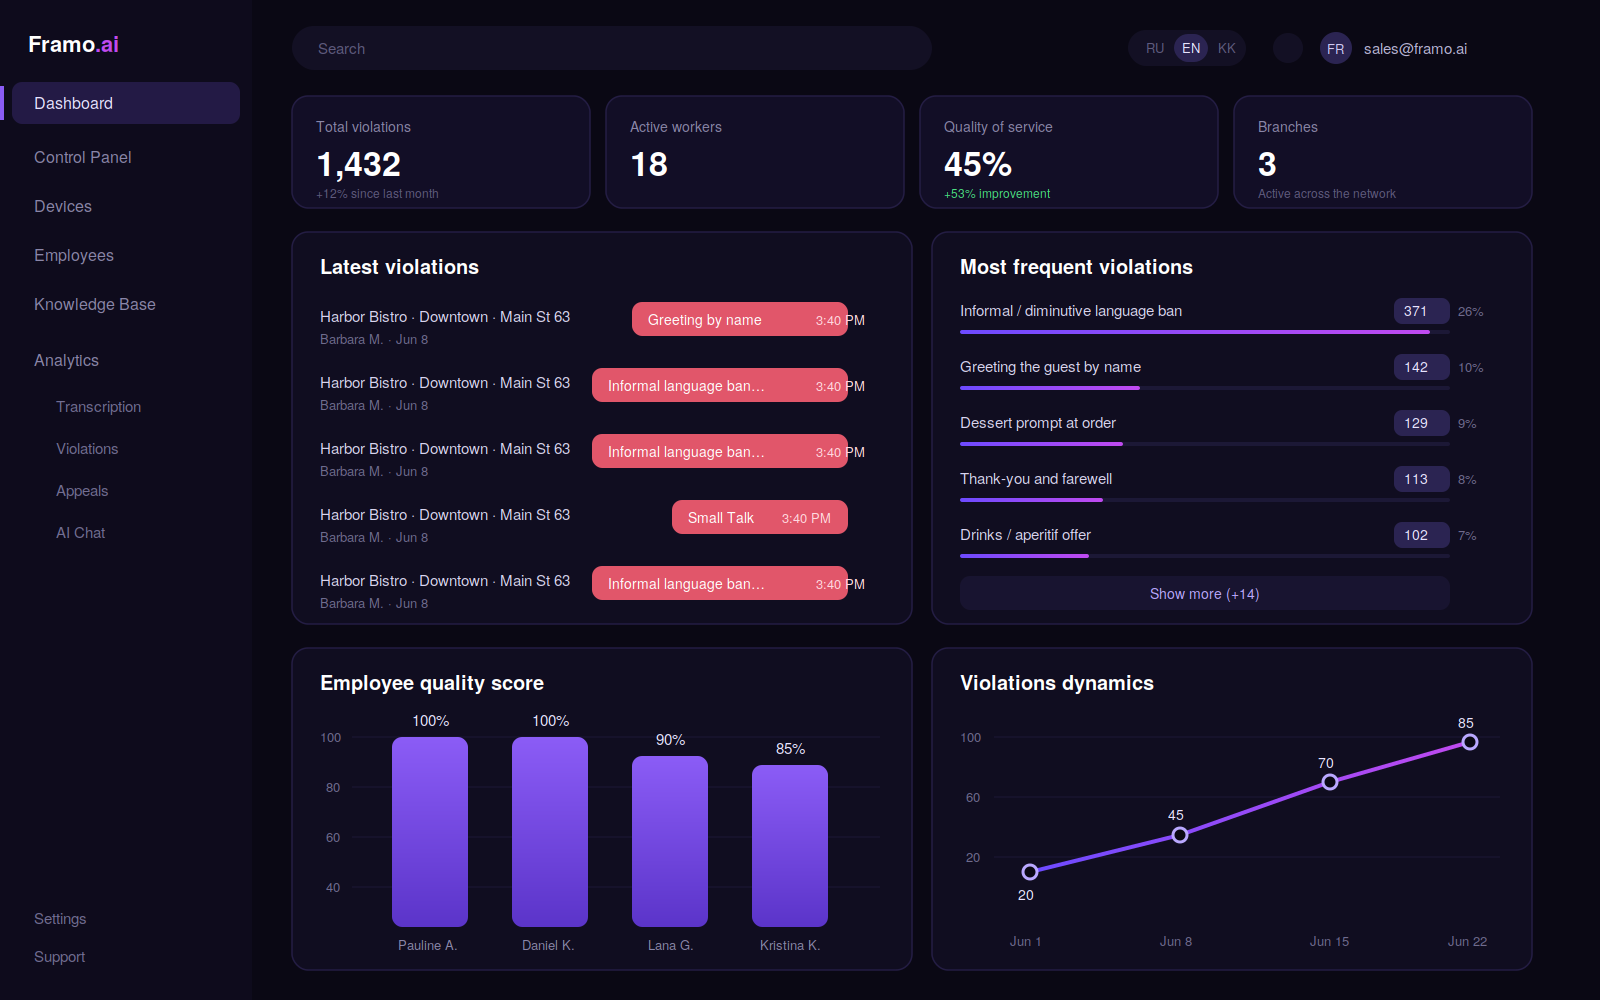Image resolution: width=1600 pixels, height=1000 pixels.
Task: Click the +53% improvement text
Action: tap(997, 194)
